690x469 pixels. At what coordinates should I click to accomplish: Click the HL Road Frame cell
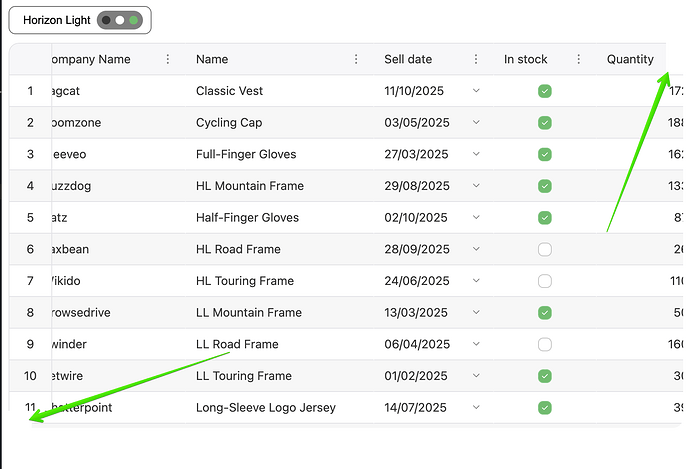(279, 249)
